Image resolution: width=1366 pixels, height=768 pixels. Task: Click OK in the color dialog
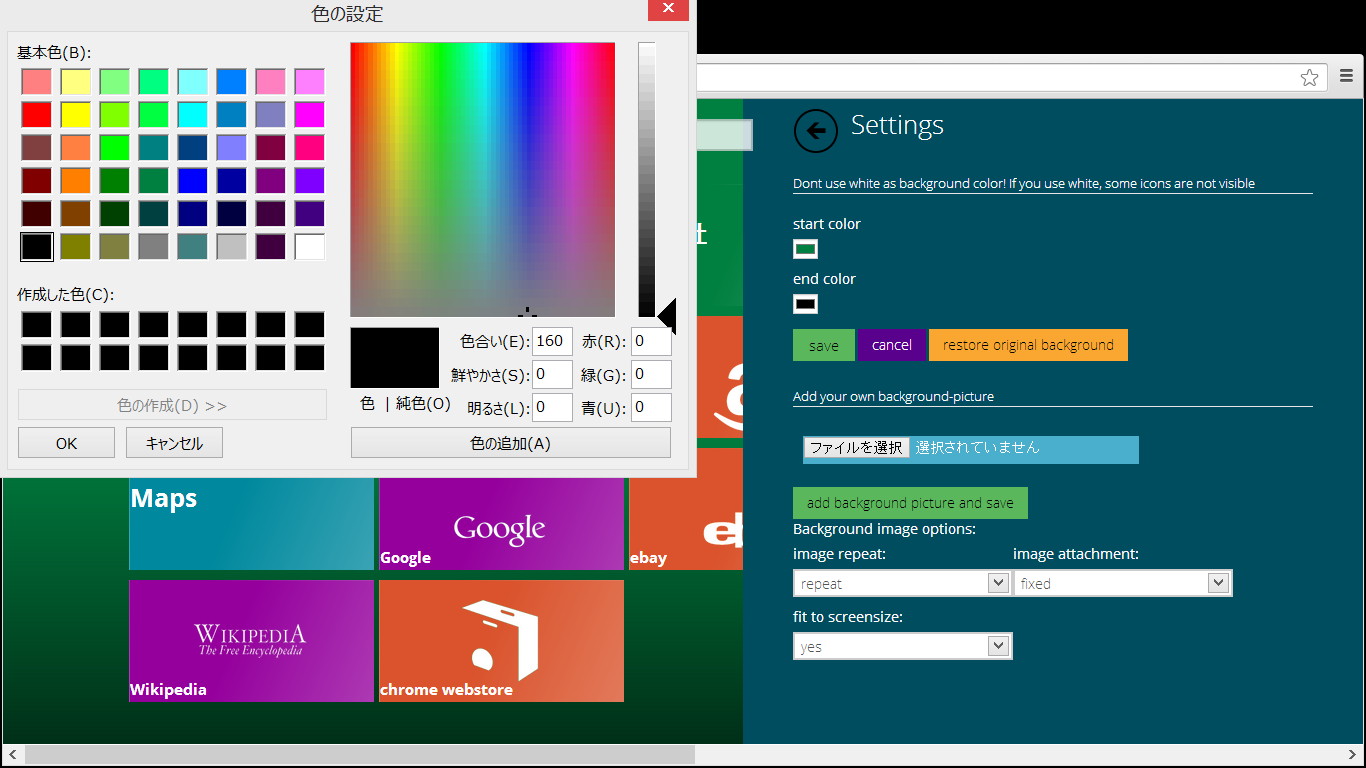[x=66, y=443]
